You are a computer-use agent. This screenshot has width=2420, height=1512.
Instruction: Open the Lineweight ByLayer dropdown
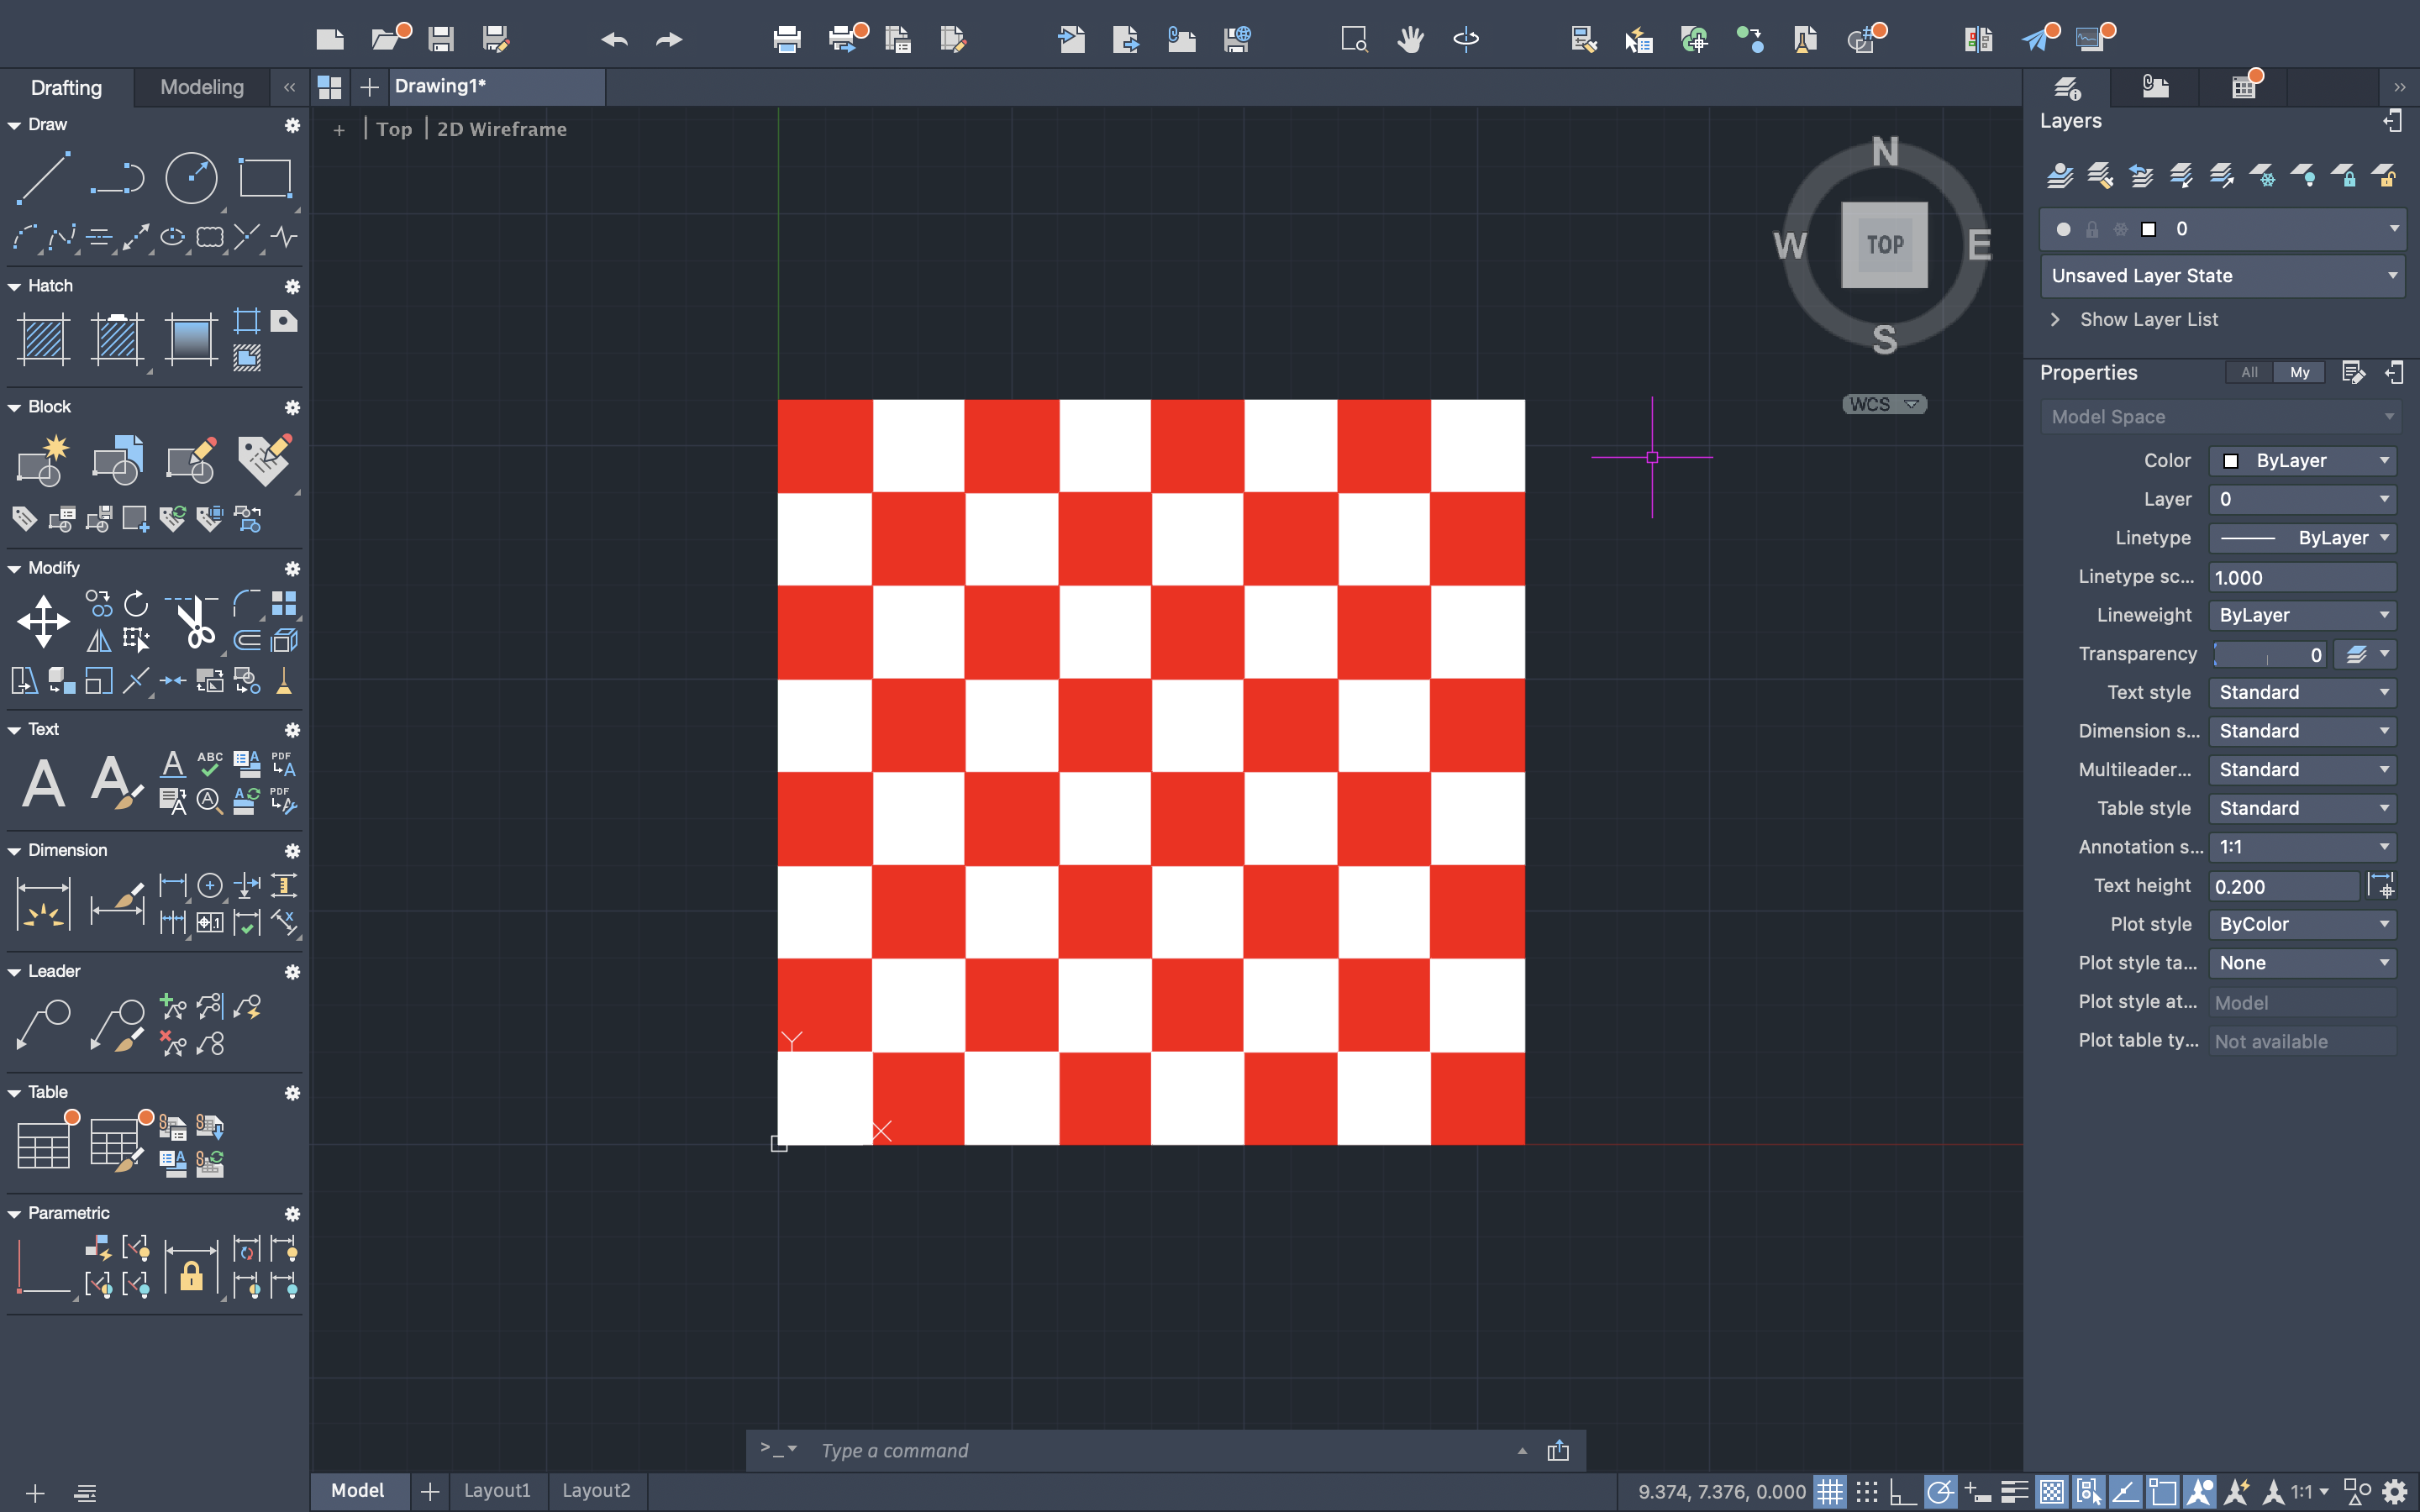pos(2302,615)
